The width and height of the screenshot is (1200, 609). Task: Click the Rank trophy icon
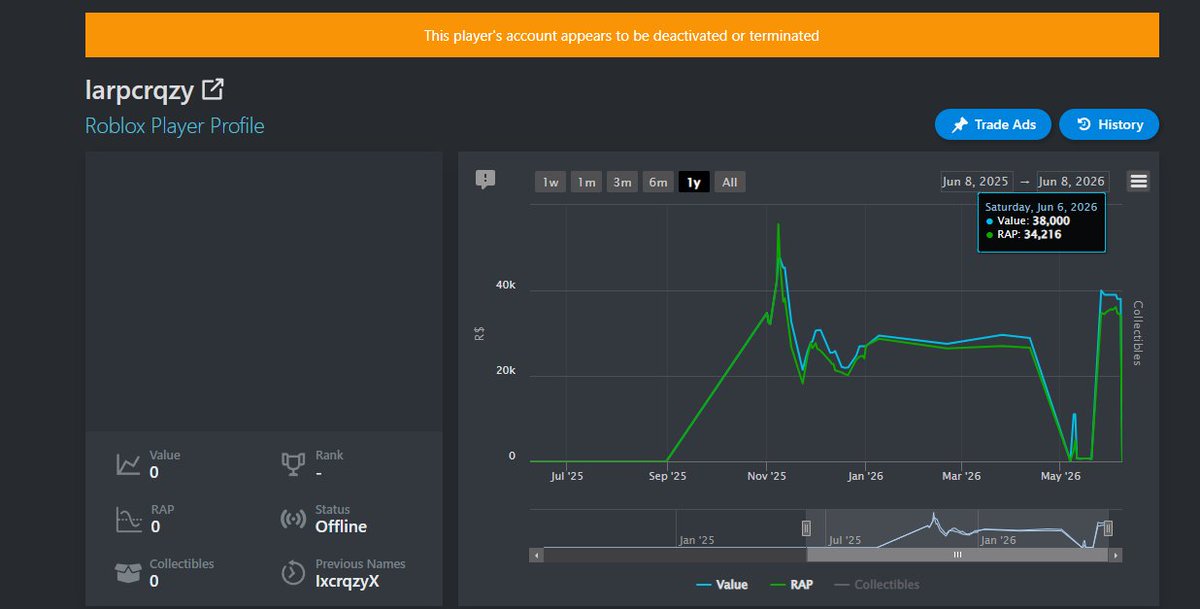pyautogui.click(x=292, y=463)
